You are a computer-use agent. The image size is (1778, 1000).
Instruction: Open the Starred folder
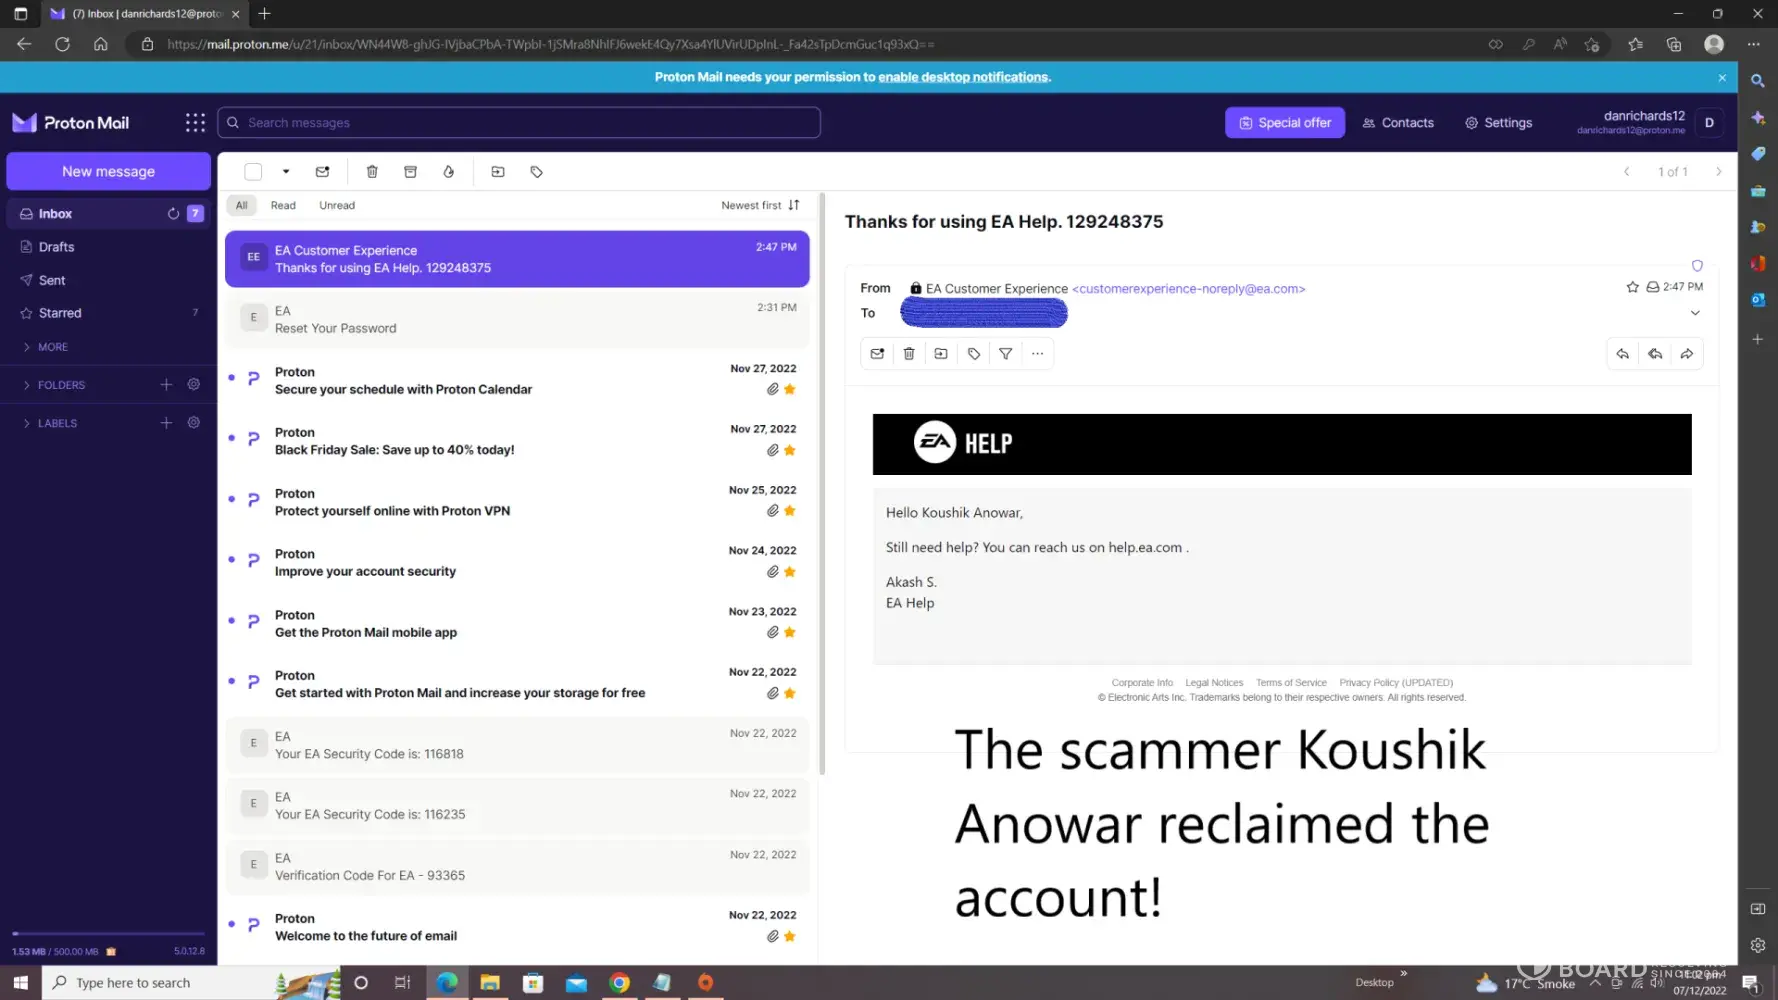point(108,313)
